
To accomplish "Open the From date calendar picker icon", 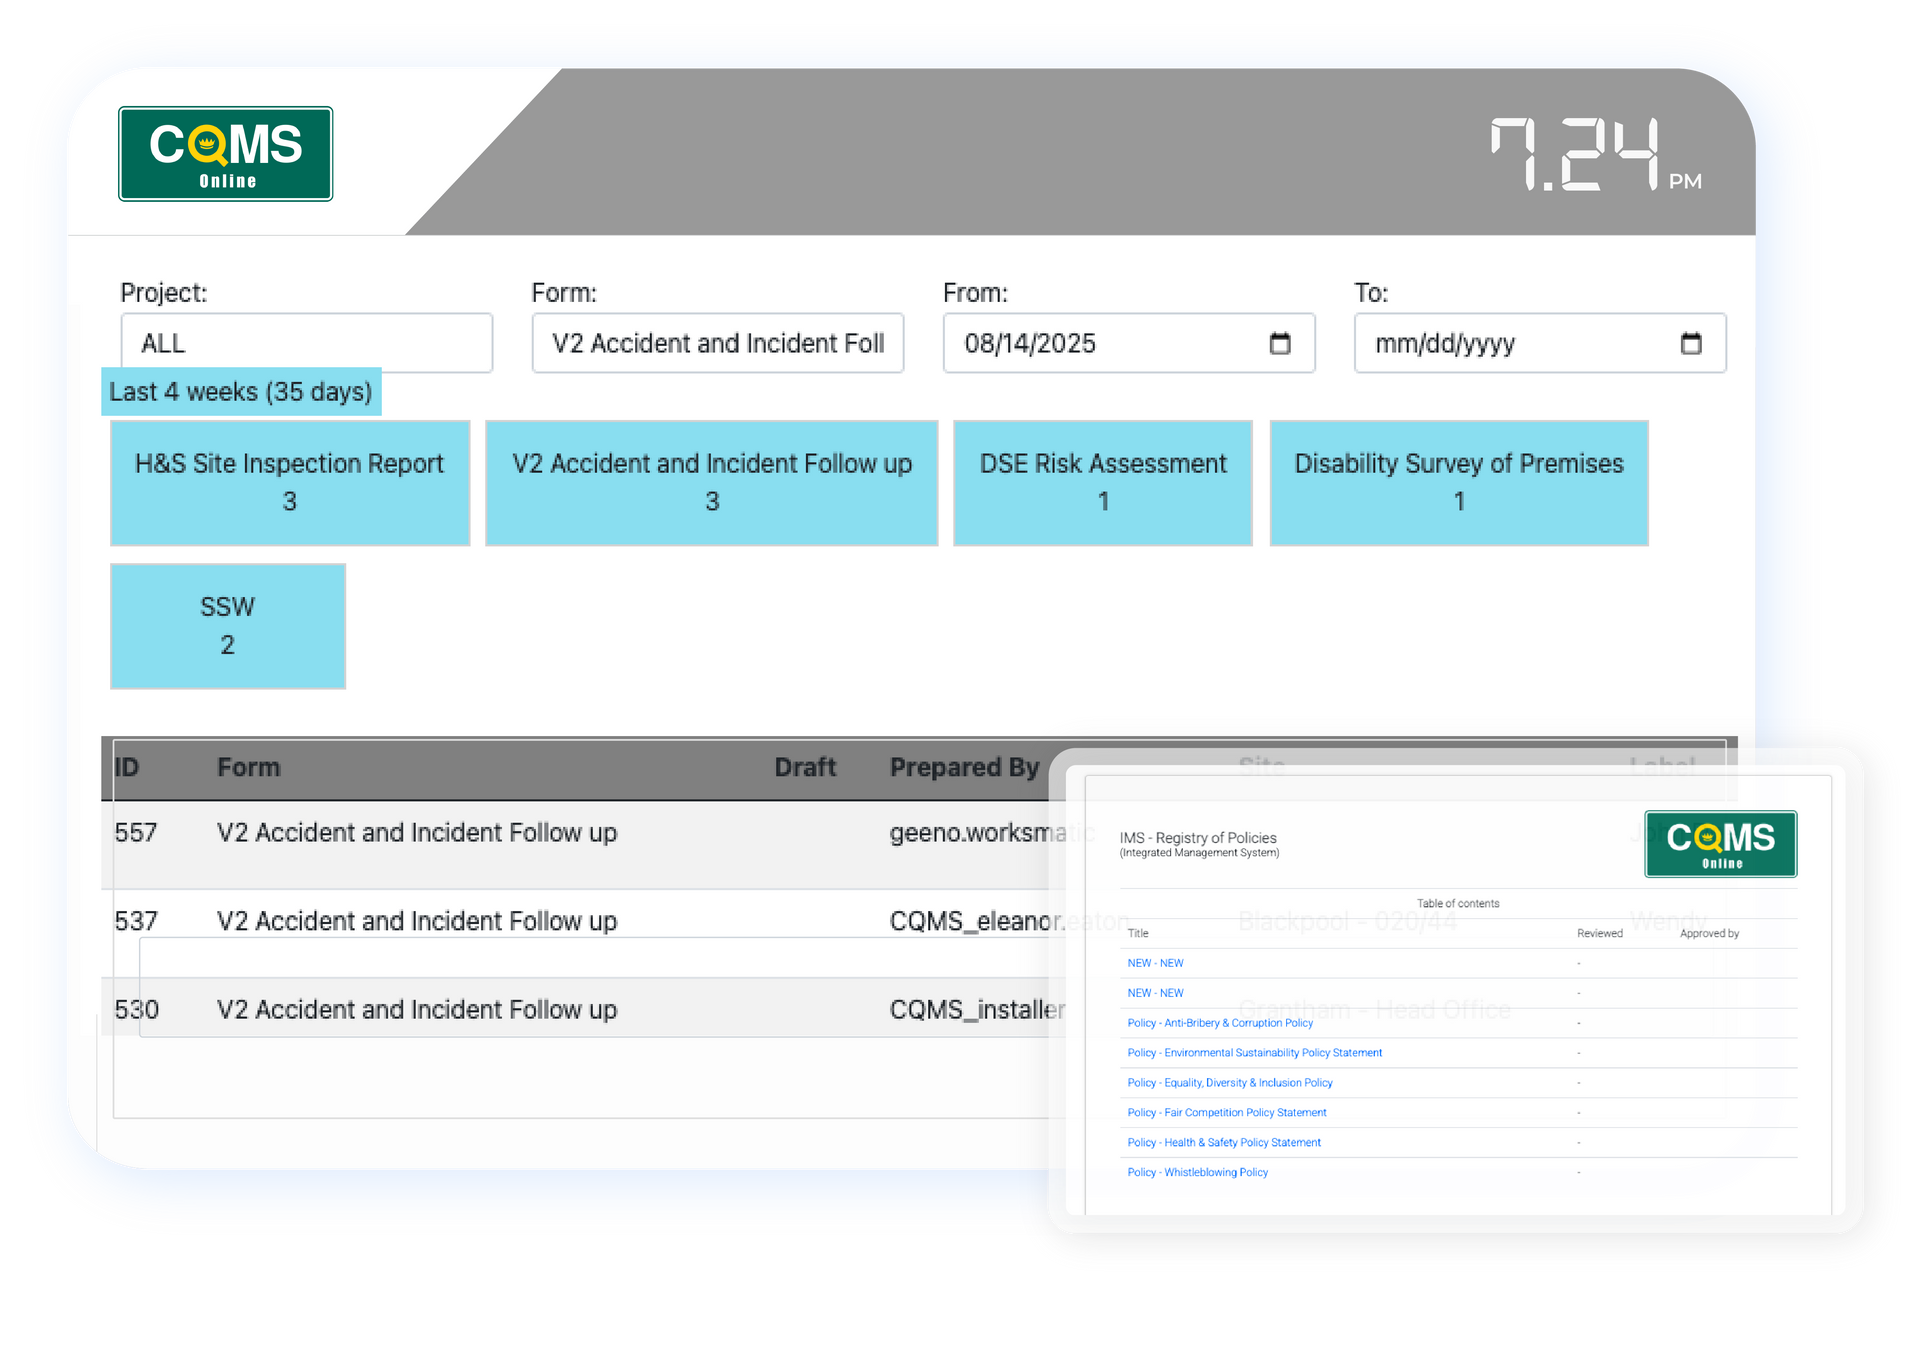I will coord(1279,343).
